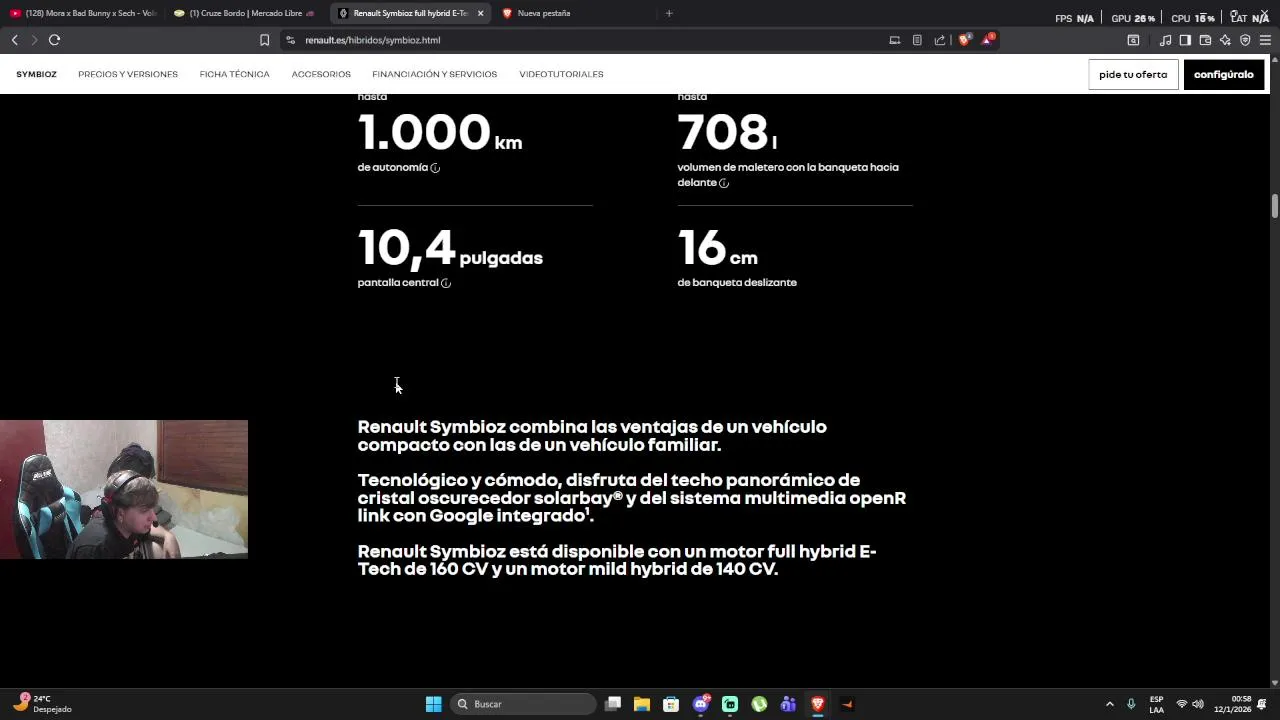1280x720 pixels.
Task: Go forward in browser history
Action: pyautogui.click(x=34, y=40)
